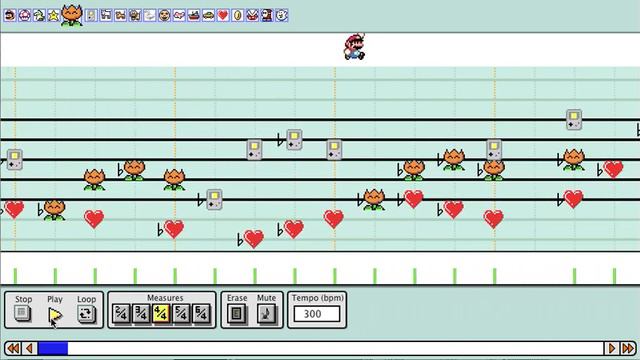The width and height of the screenshot is (640, 360).
Task: Set measures to 3/4 time
Action: 141,314
